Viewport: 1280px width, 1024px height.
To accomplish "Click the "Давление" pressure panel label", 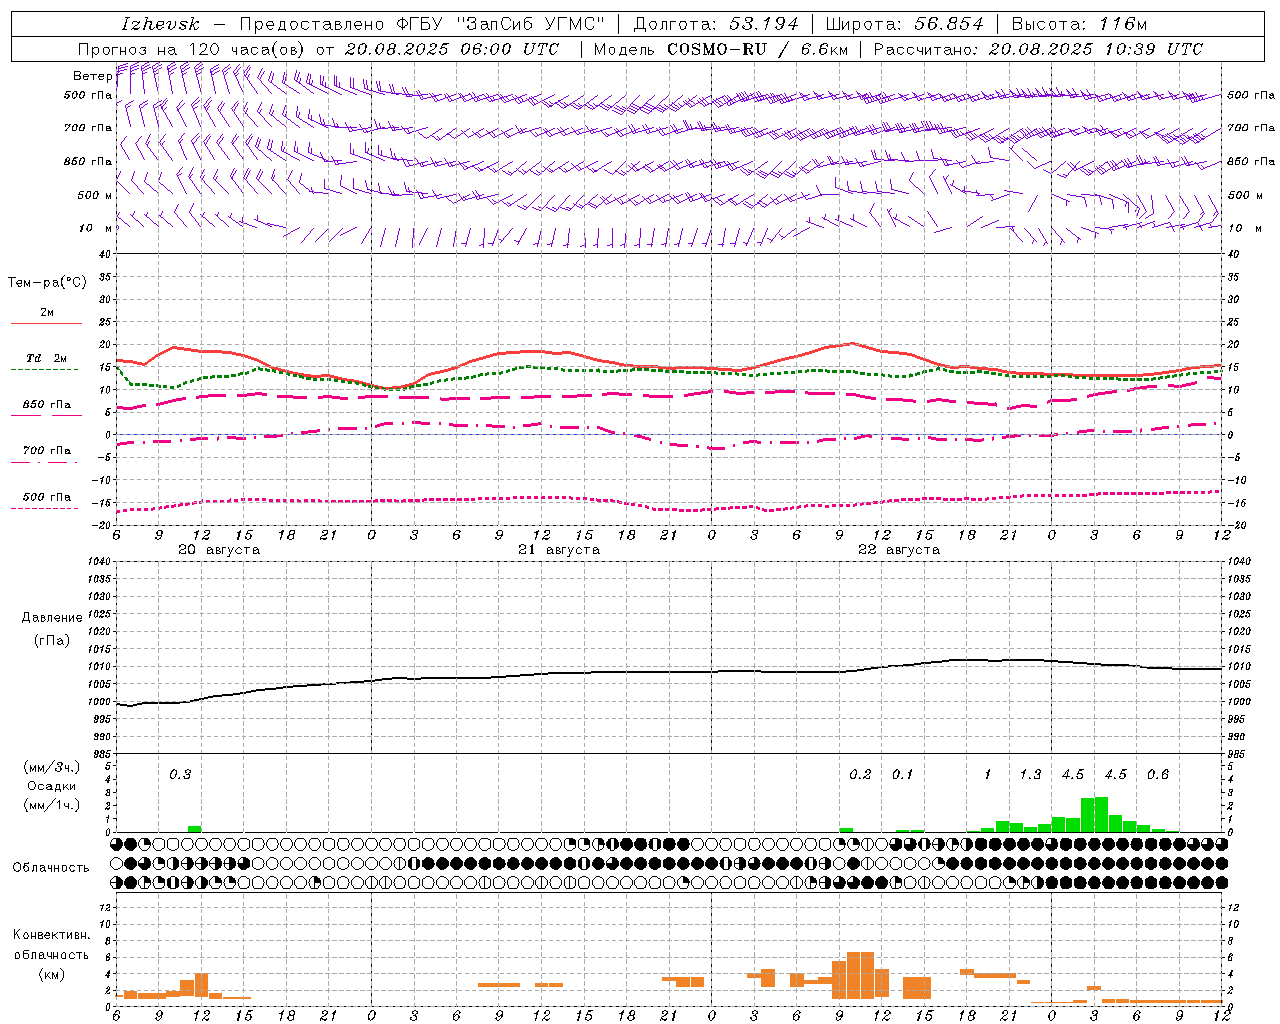I will point(52,618).
